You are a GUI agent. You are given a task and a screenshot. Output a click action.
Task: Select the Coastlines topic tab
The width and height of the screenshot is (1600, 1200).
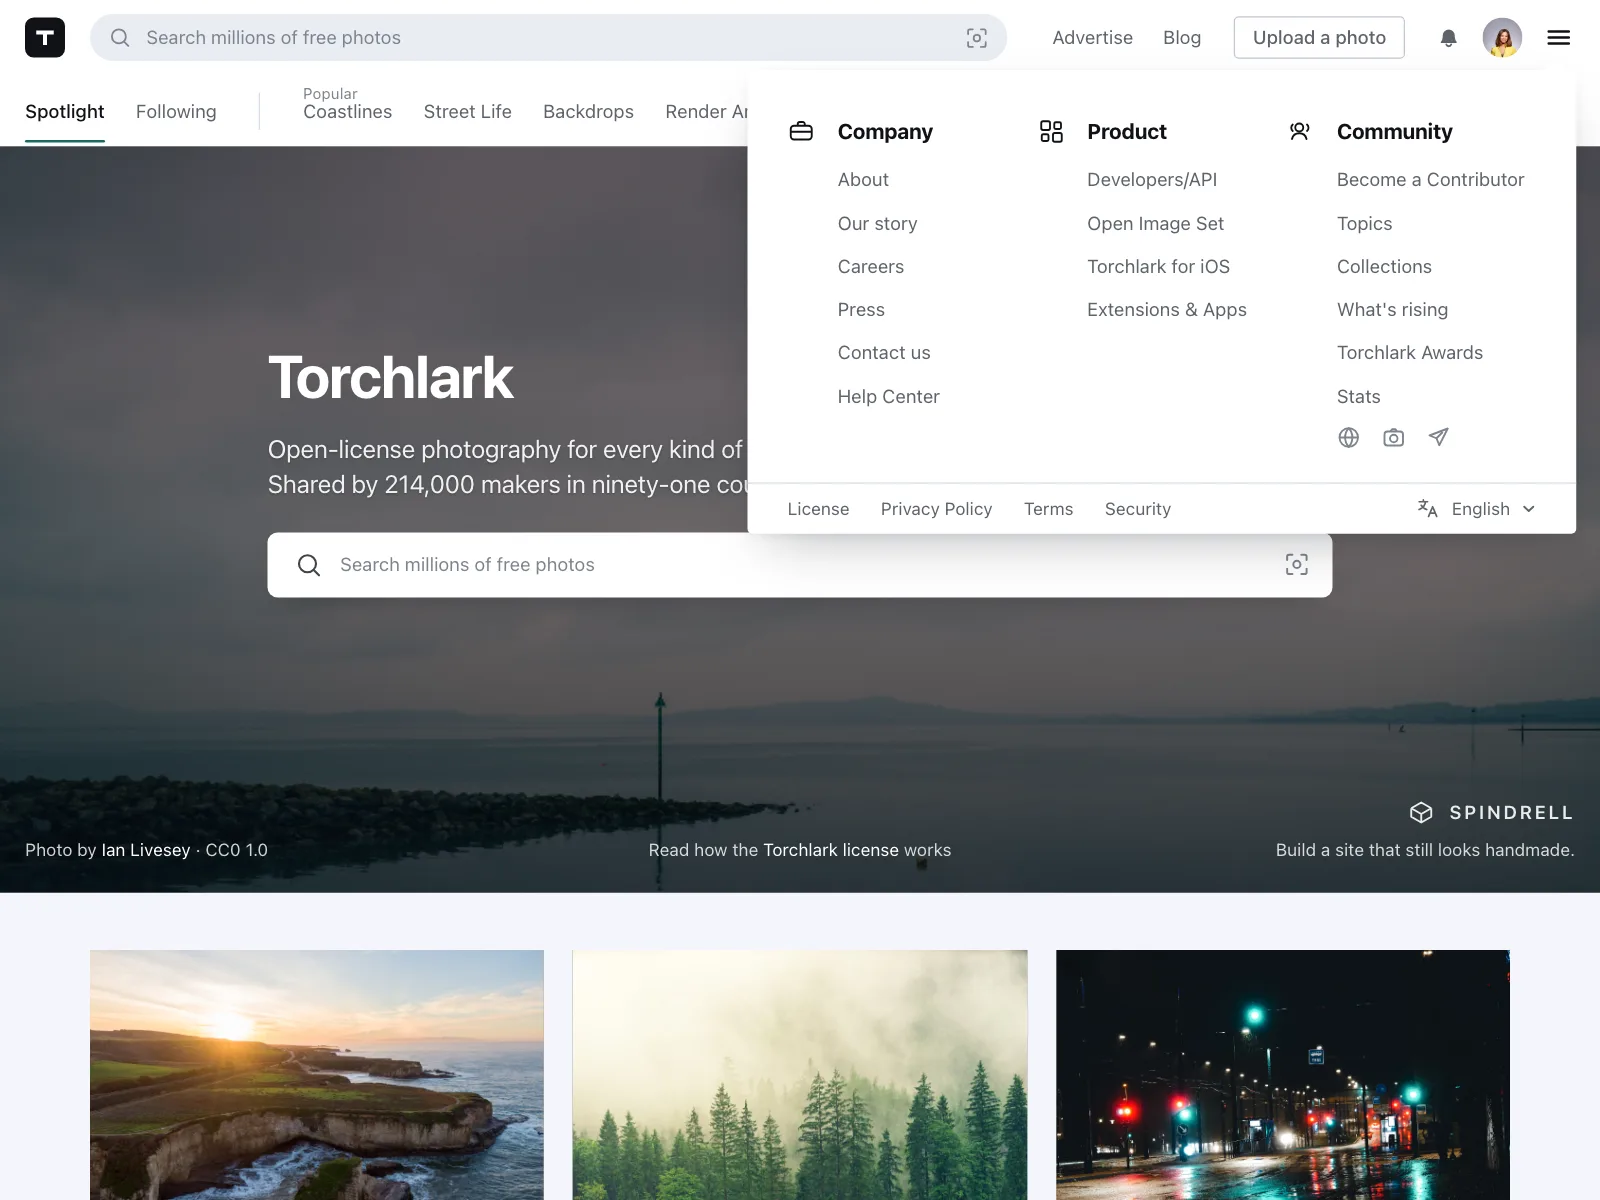348,112
